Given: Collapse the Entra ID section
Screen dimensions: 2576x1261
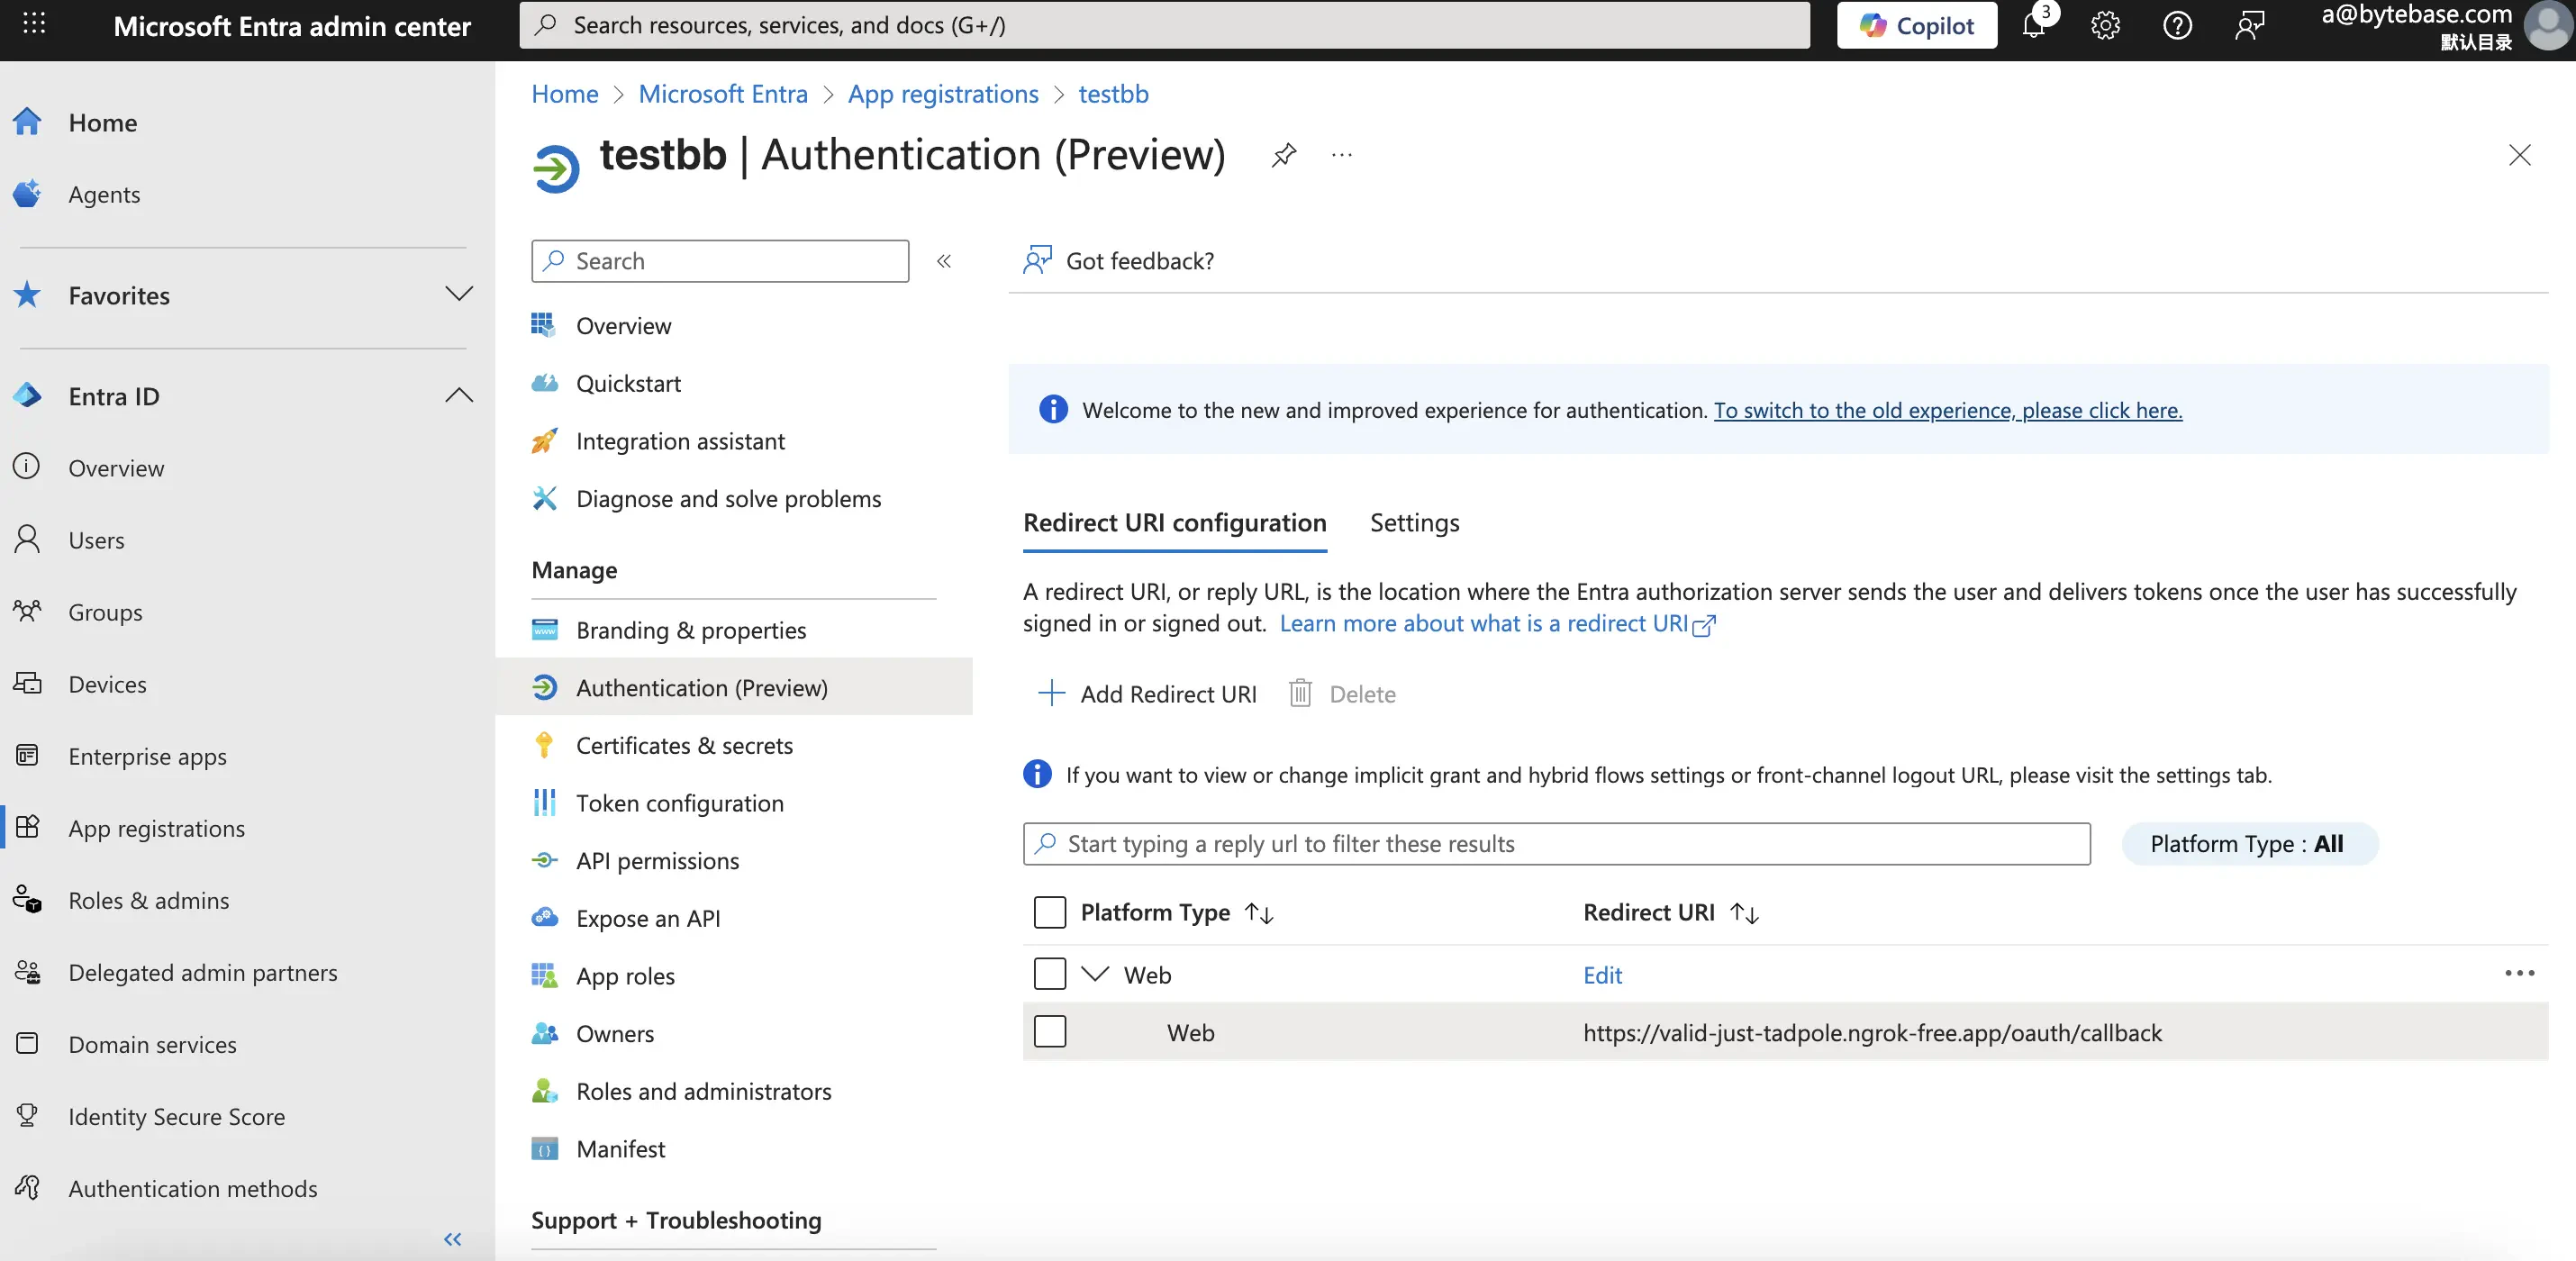Looking at the screenshot, I should 458,395.
